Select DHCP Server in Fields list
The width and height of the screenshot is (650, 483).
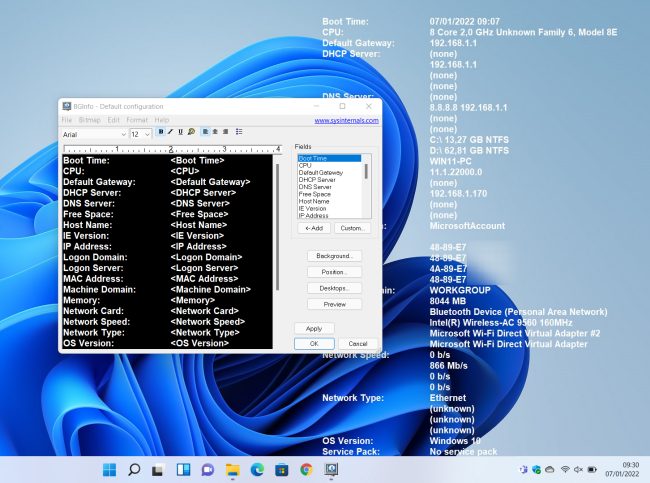[330, 180]
